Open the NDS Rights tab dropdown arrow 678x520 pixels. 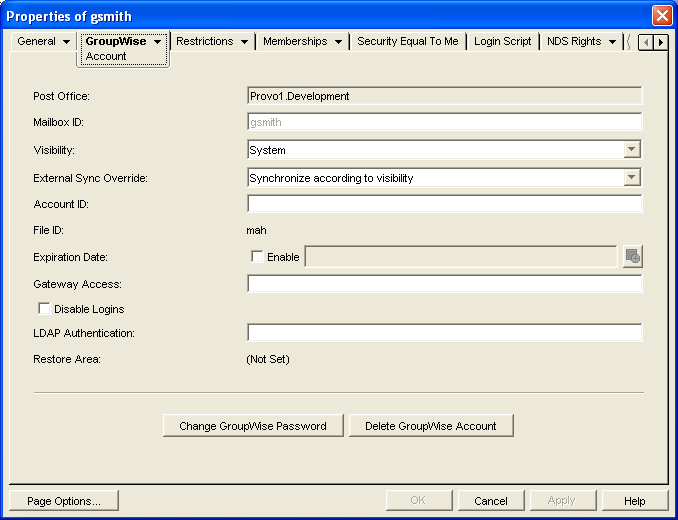point(612,42)
